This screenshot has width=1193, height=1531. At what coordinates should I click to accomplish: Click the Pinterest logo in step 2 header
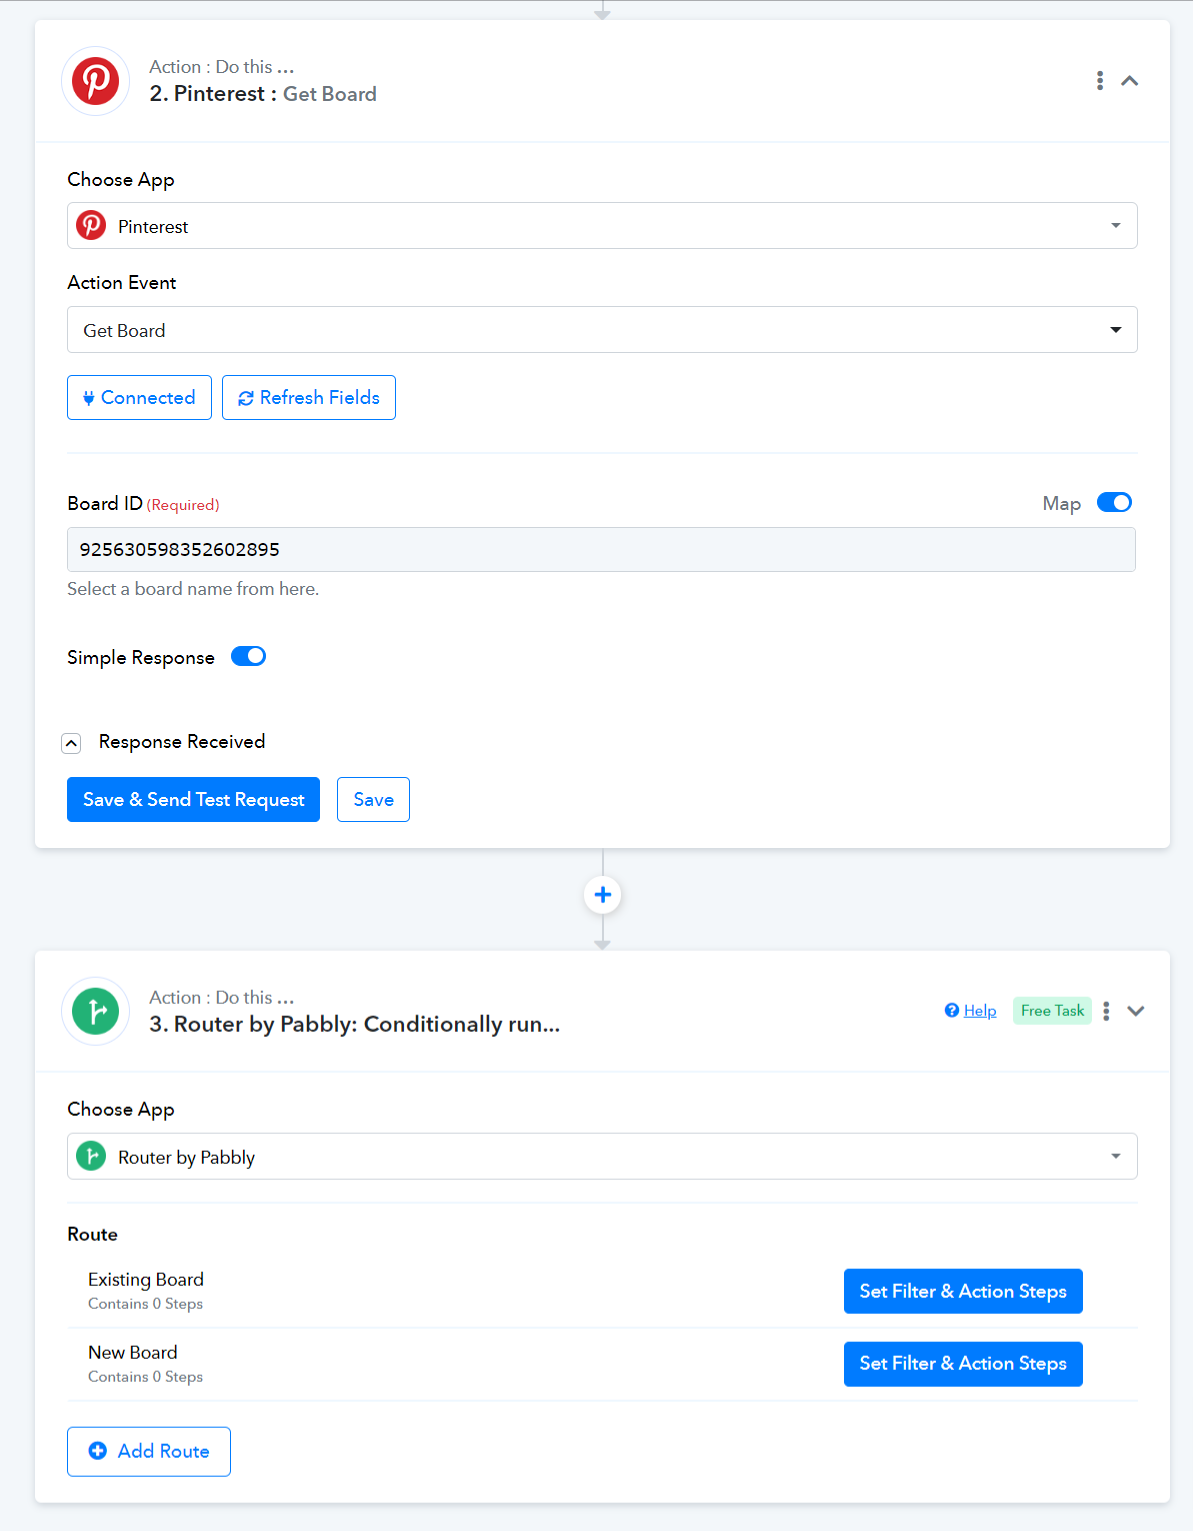click(x=96, y=81)
